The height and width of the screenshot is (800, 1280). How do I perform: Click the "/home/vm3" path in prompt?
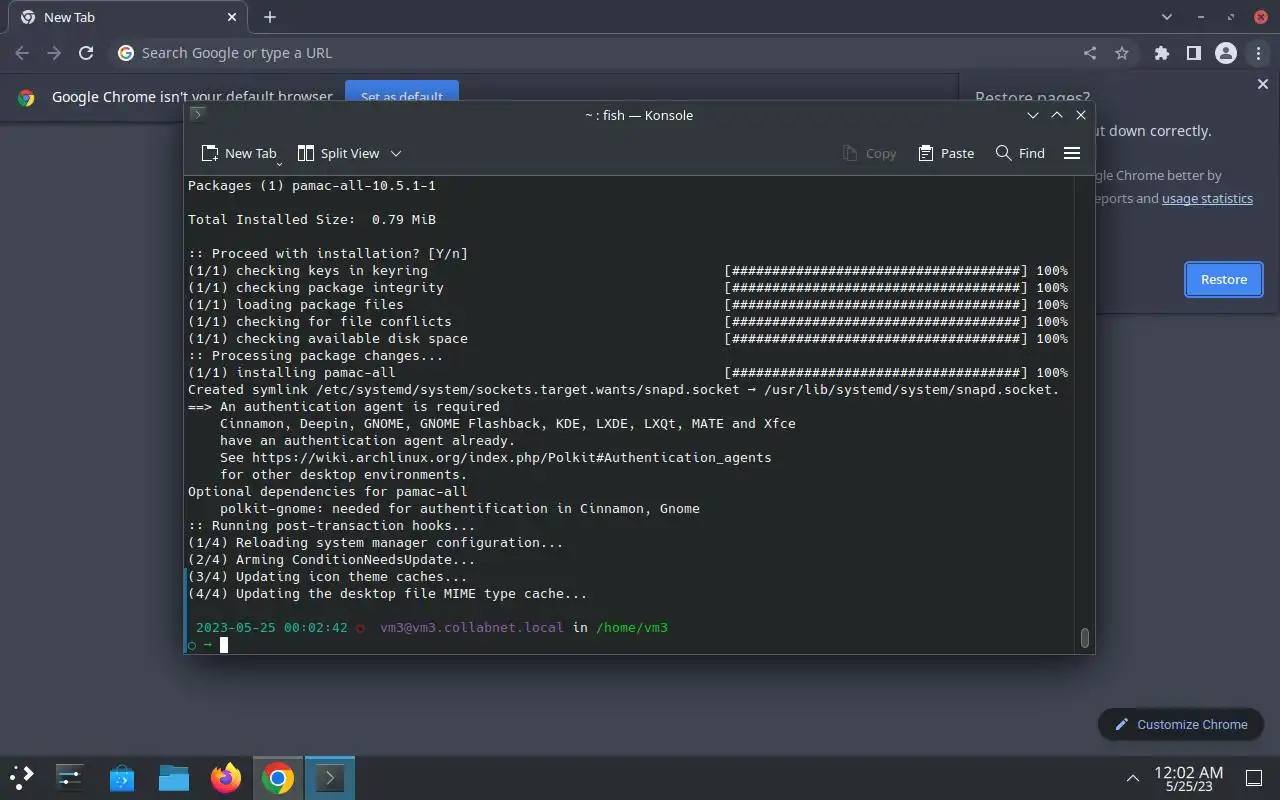tap(632, 627)
